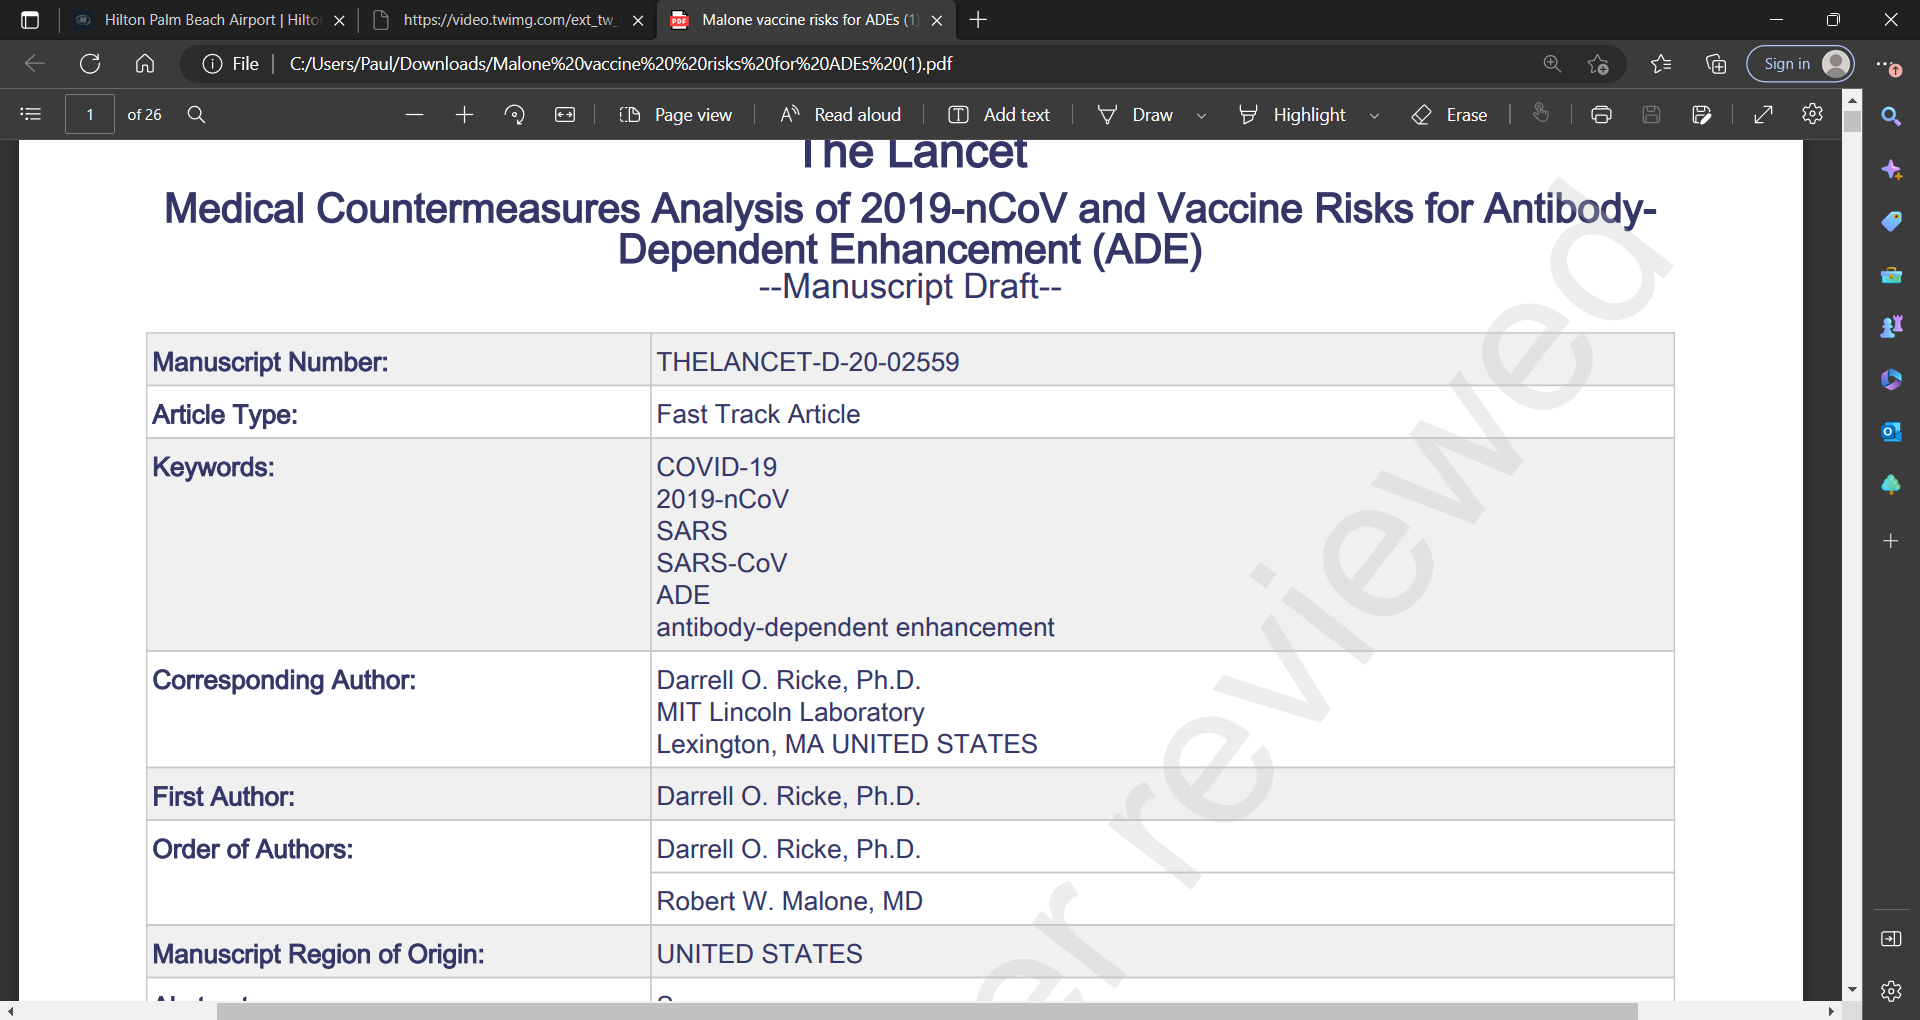This screenshot has width=1920, height=1020.
Task: Enter full screen view
Action: [x=1763, y=115]
